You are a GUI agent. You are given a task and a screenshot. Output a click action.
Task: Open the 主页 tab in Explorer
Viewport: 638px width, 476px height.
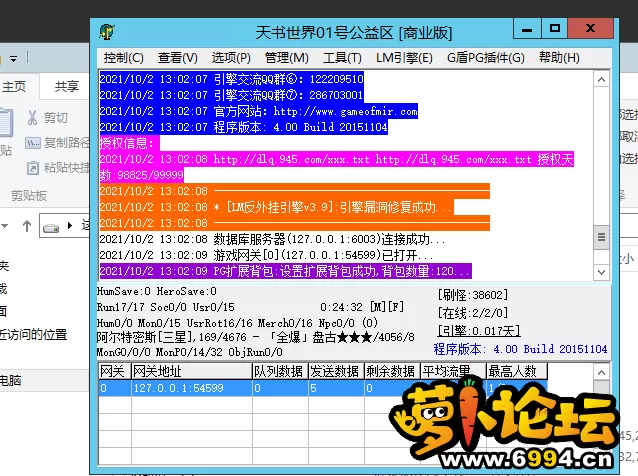[x=14, y=87]
